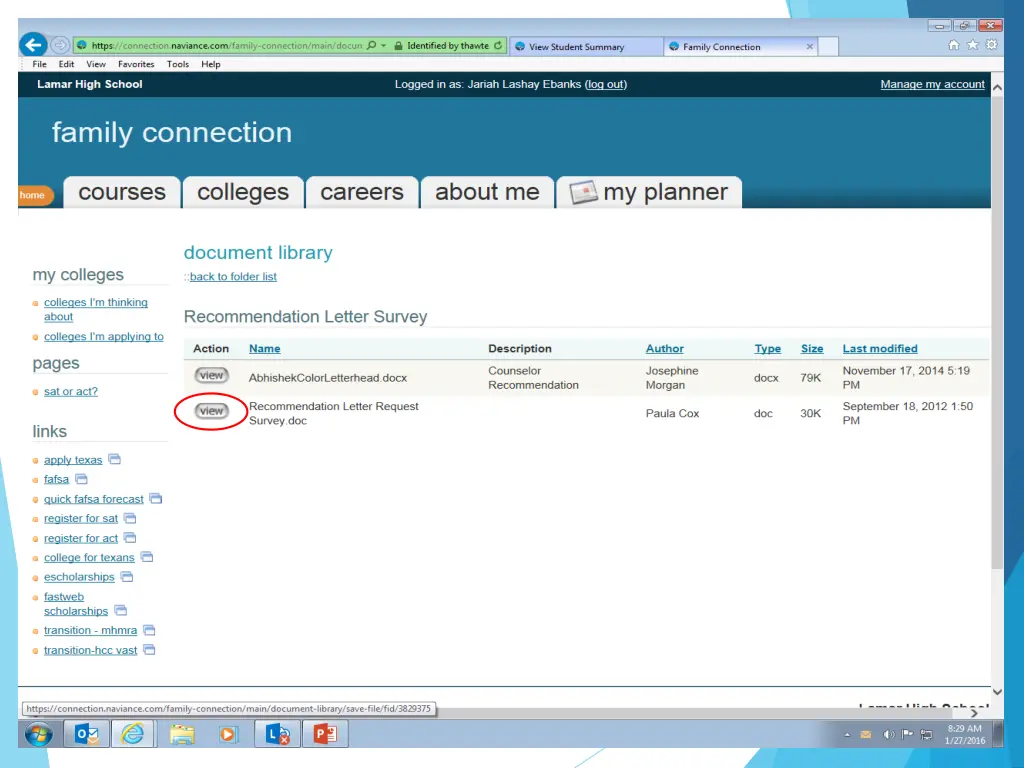Click the volume speaker icon in system tray
This screenshot has width=1024, height=768.
coord(889,735)
